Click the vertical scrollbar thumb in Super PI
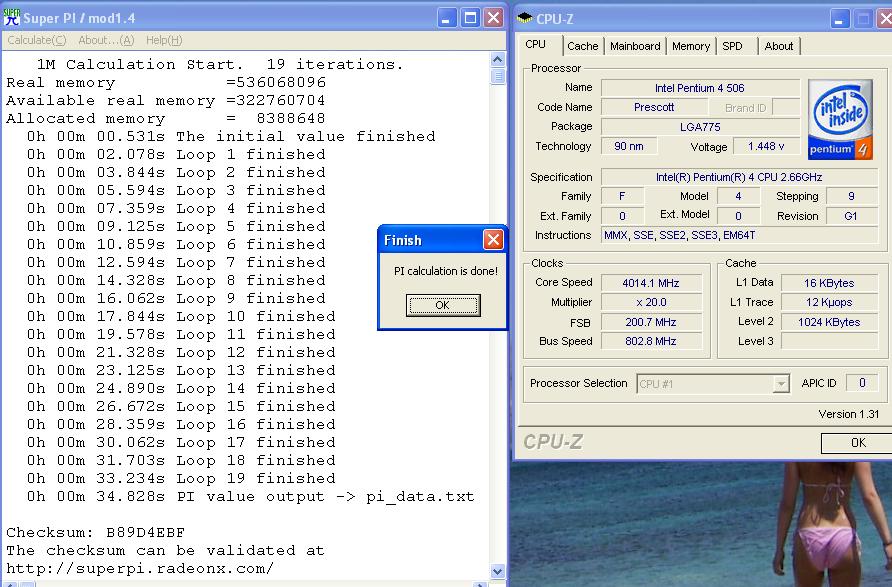The image size is (892, 587). (498, 76)
